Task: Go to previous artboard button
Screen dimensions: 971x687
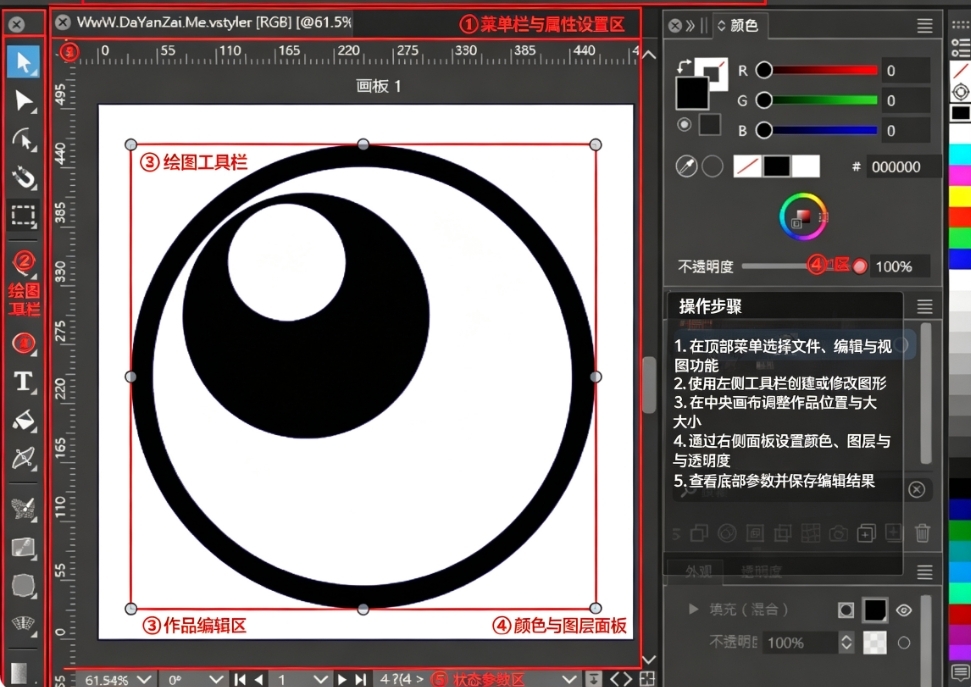Action: [x=259, y=680]
